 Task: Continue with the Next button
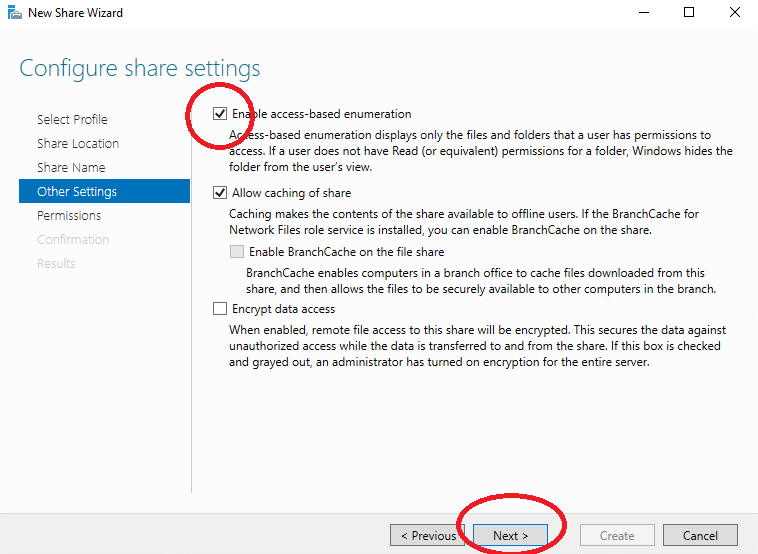510,535
